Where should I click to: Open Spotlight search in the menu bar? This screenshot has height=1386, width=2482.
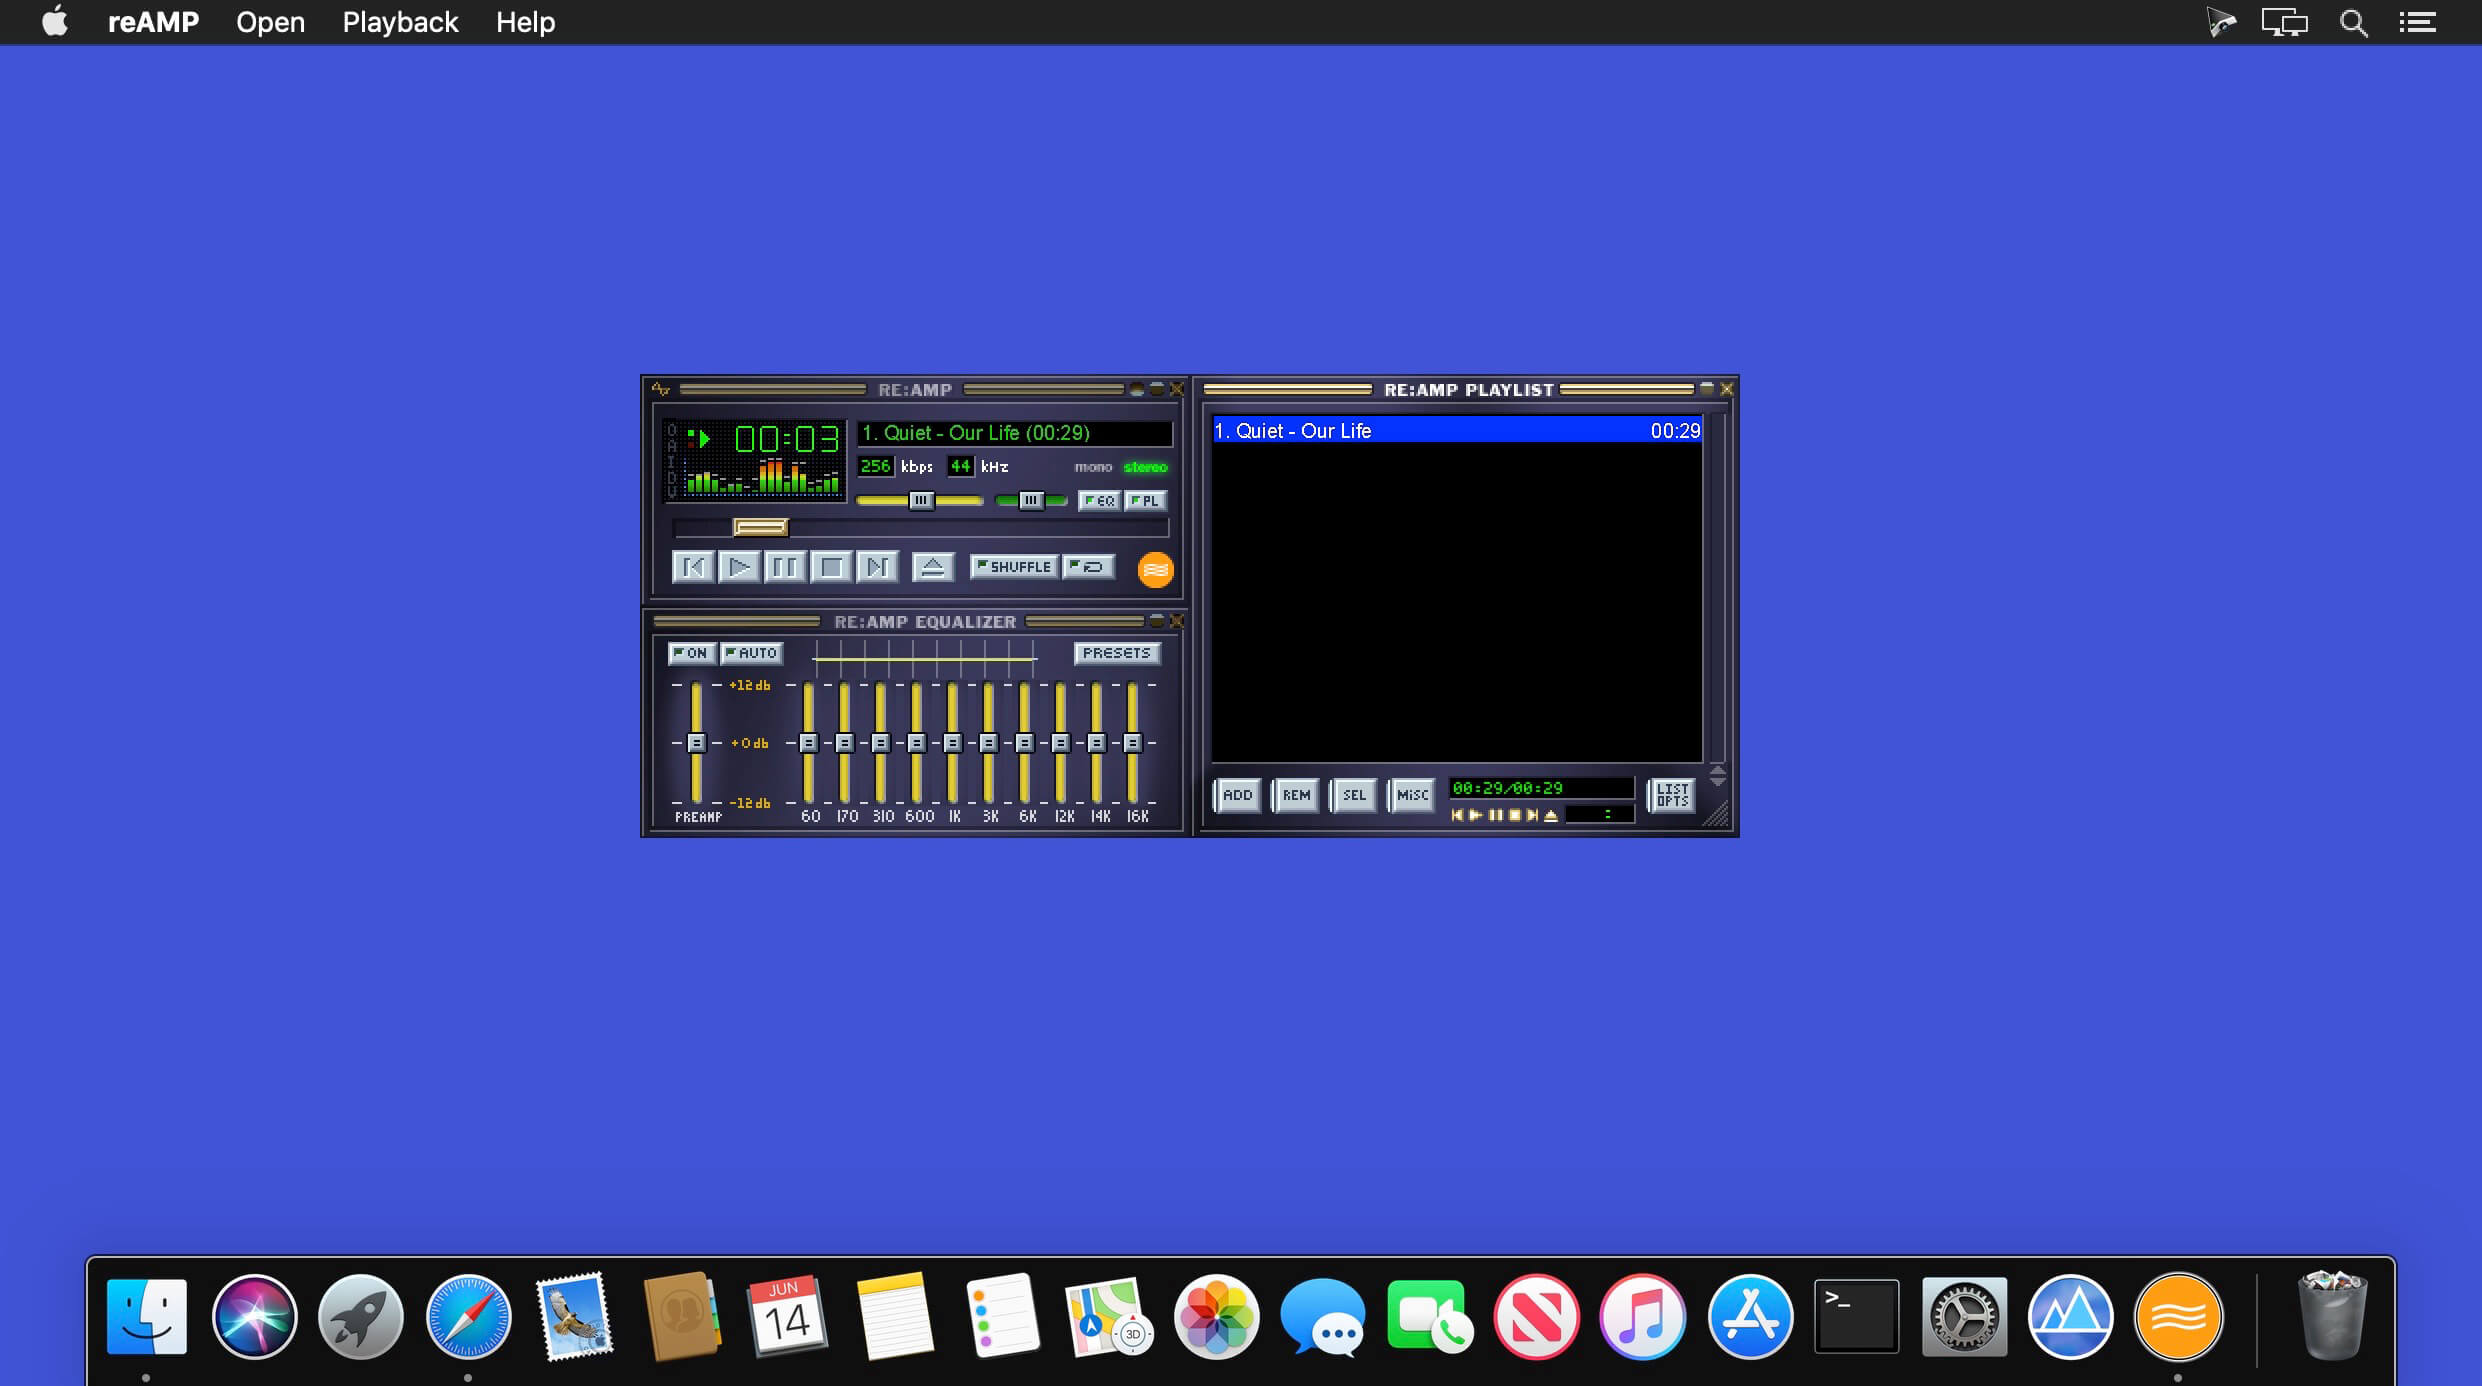(x=2353, y=22)
